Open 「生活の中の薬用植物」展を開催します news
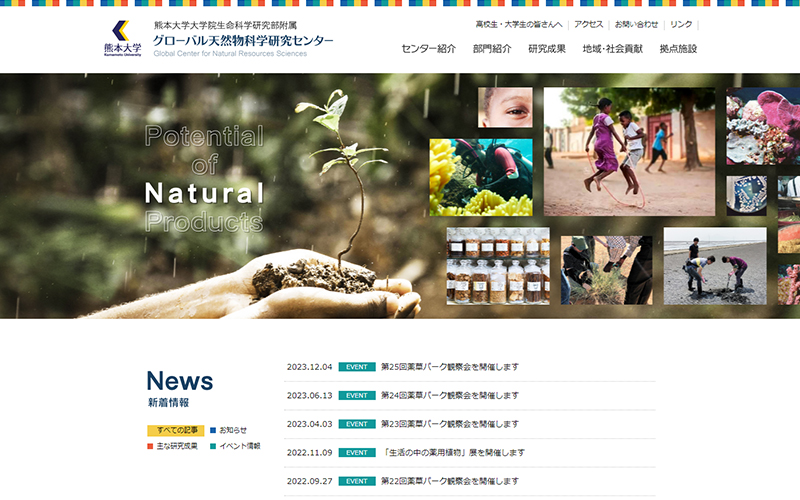This screenshot has width=800, height=500. (x=453, y=453)
